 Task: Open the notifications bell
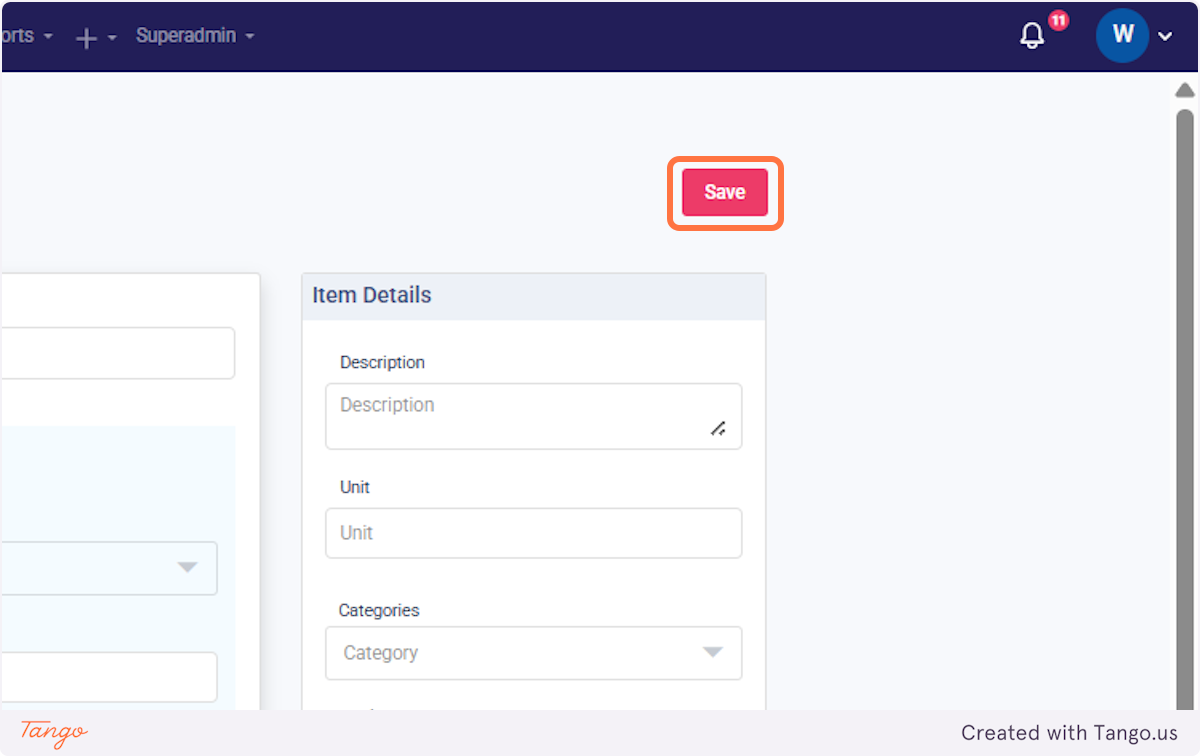point(1032,36)
